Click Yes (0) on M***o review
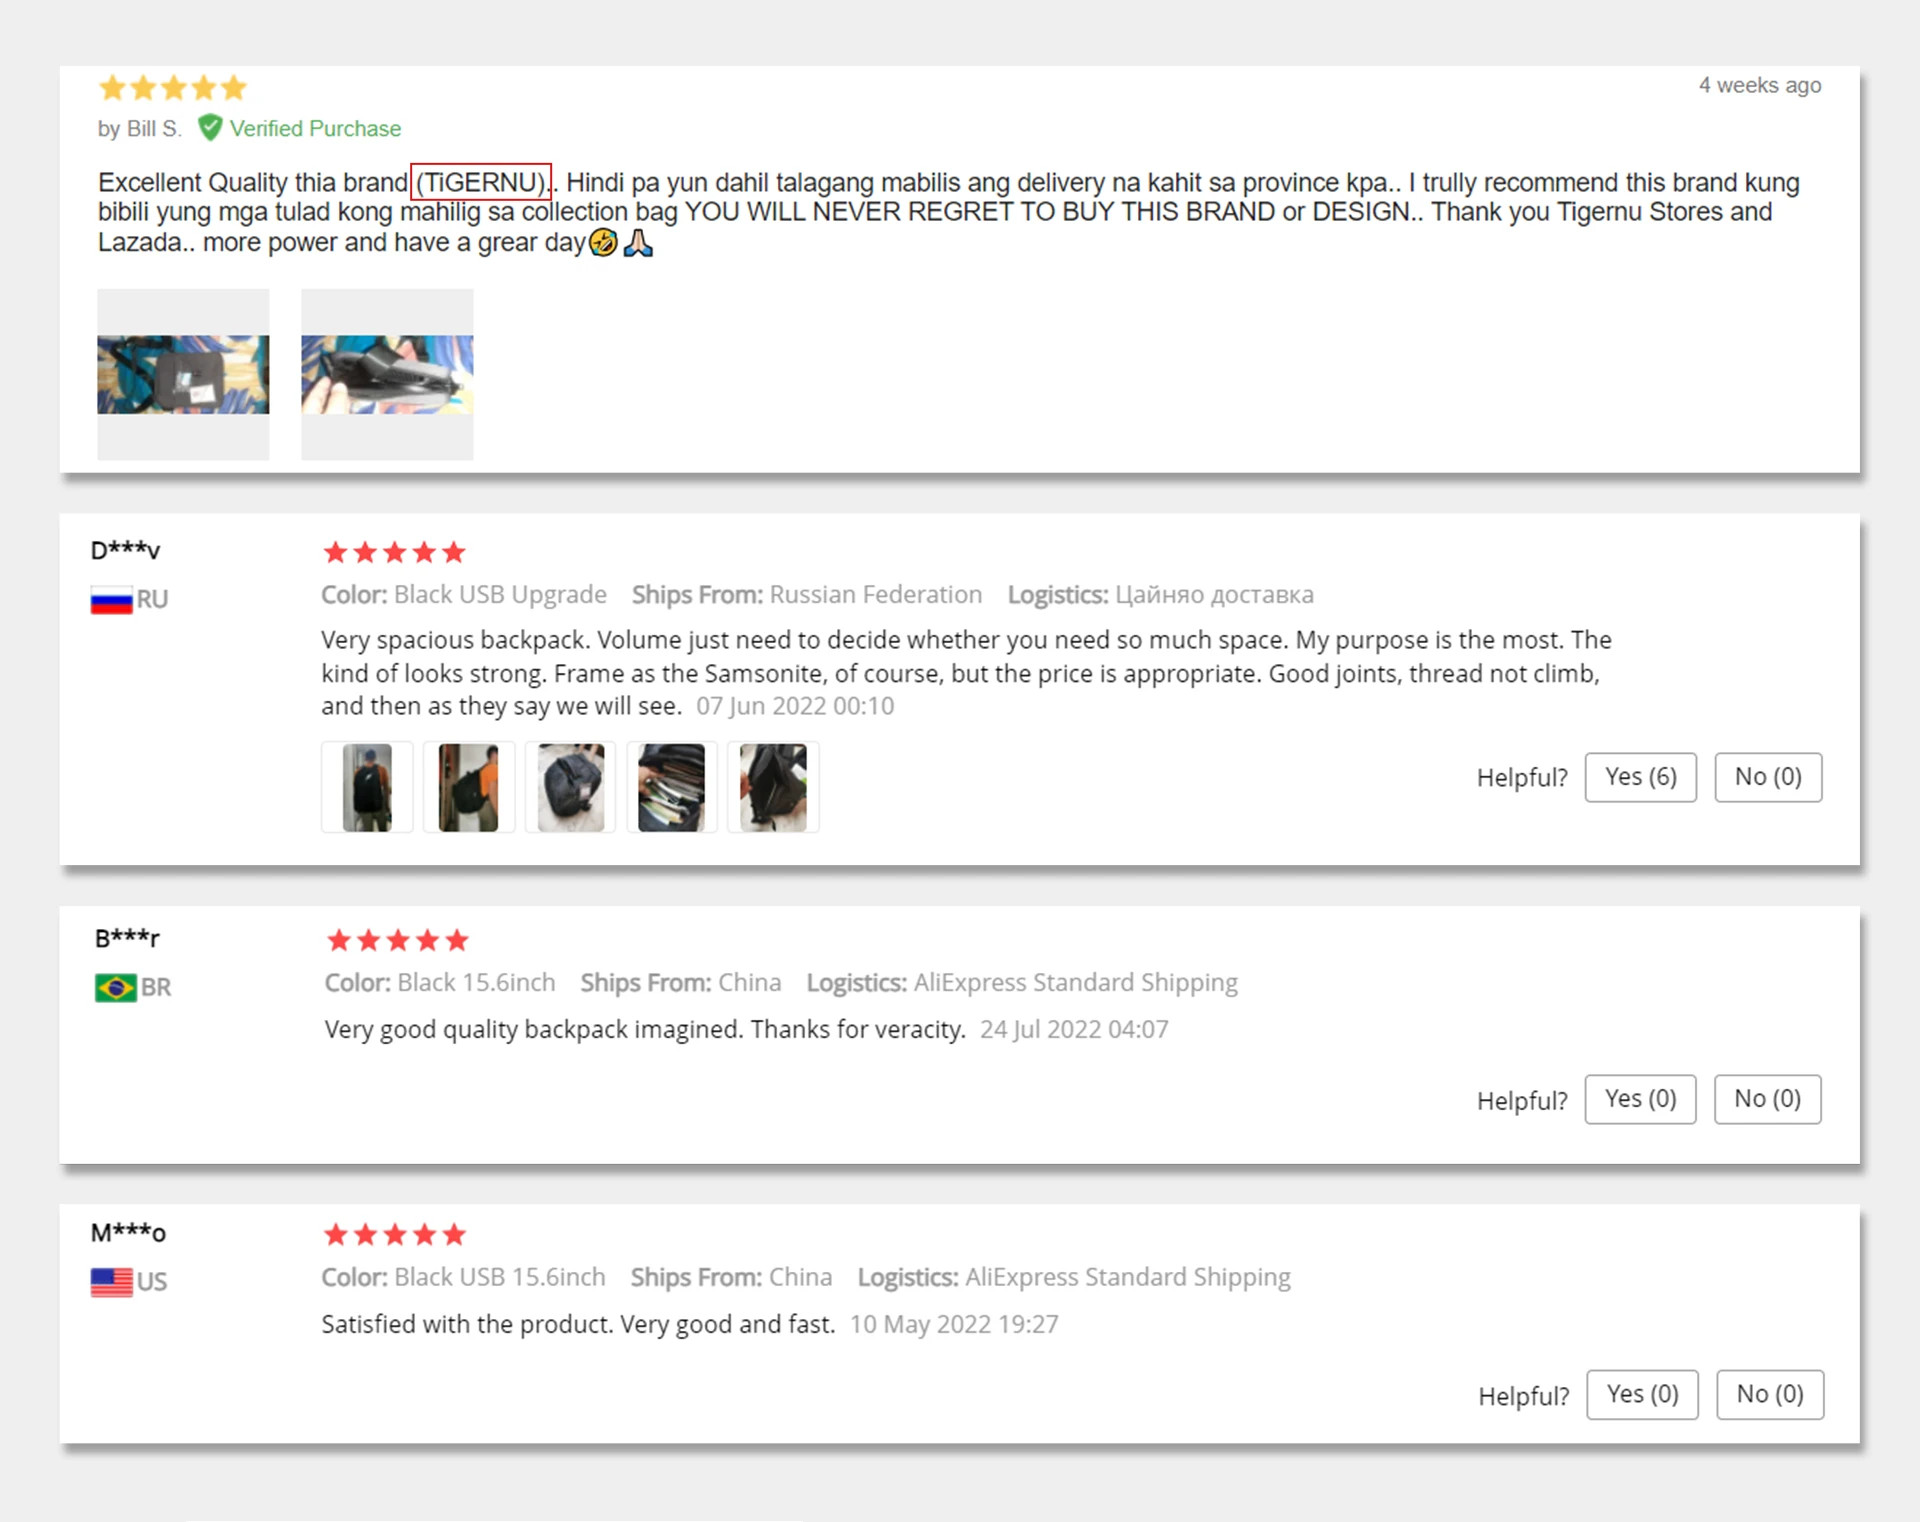This screenshot has height=1522, width=1920. [x=1642, y=1394]
